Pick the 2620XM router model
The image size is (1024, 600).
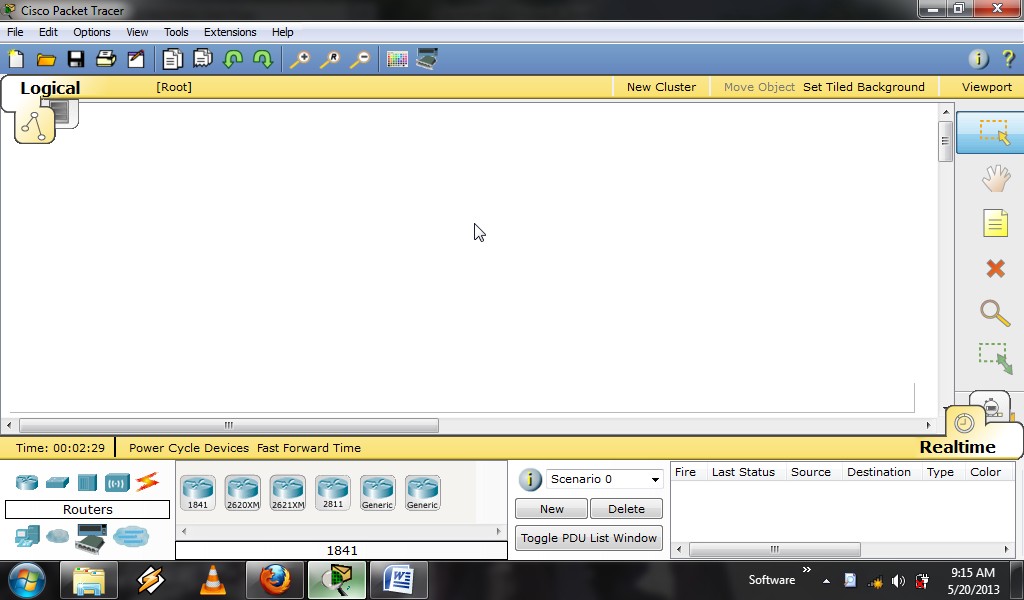242,493
